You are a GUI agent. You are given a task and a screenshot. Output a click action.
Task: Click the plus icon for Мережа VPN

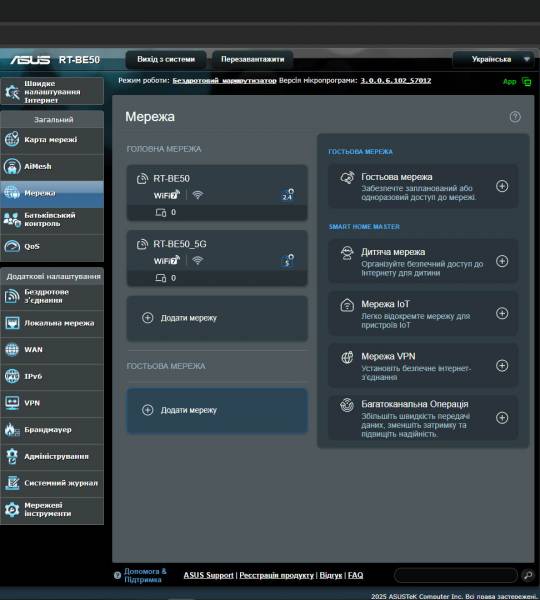pyautogui.click(x=502, y=365)
